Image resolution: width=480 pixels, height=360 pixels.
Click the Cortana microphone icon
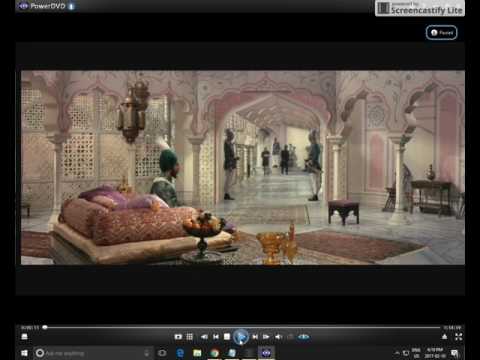147,353
